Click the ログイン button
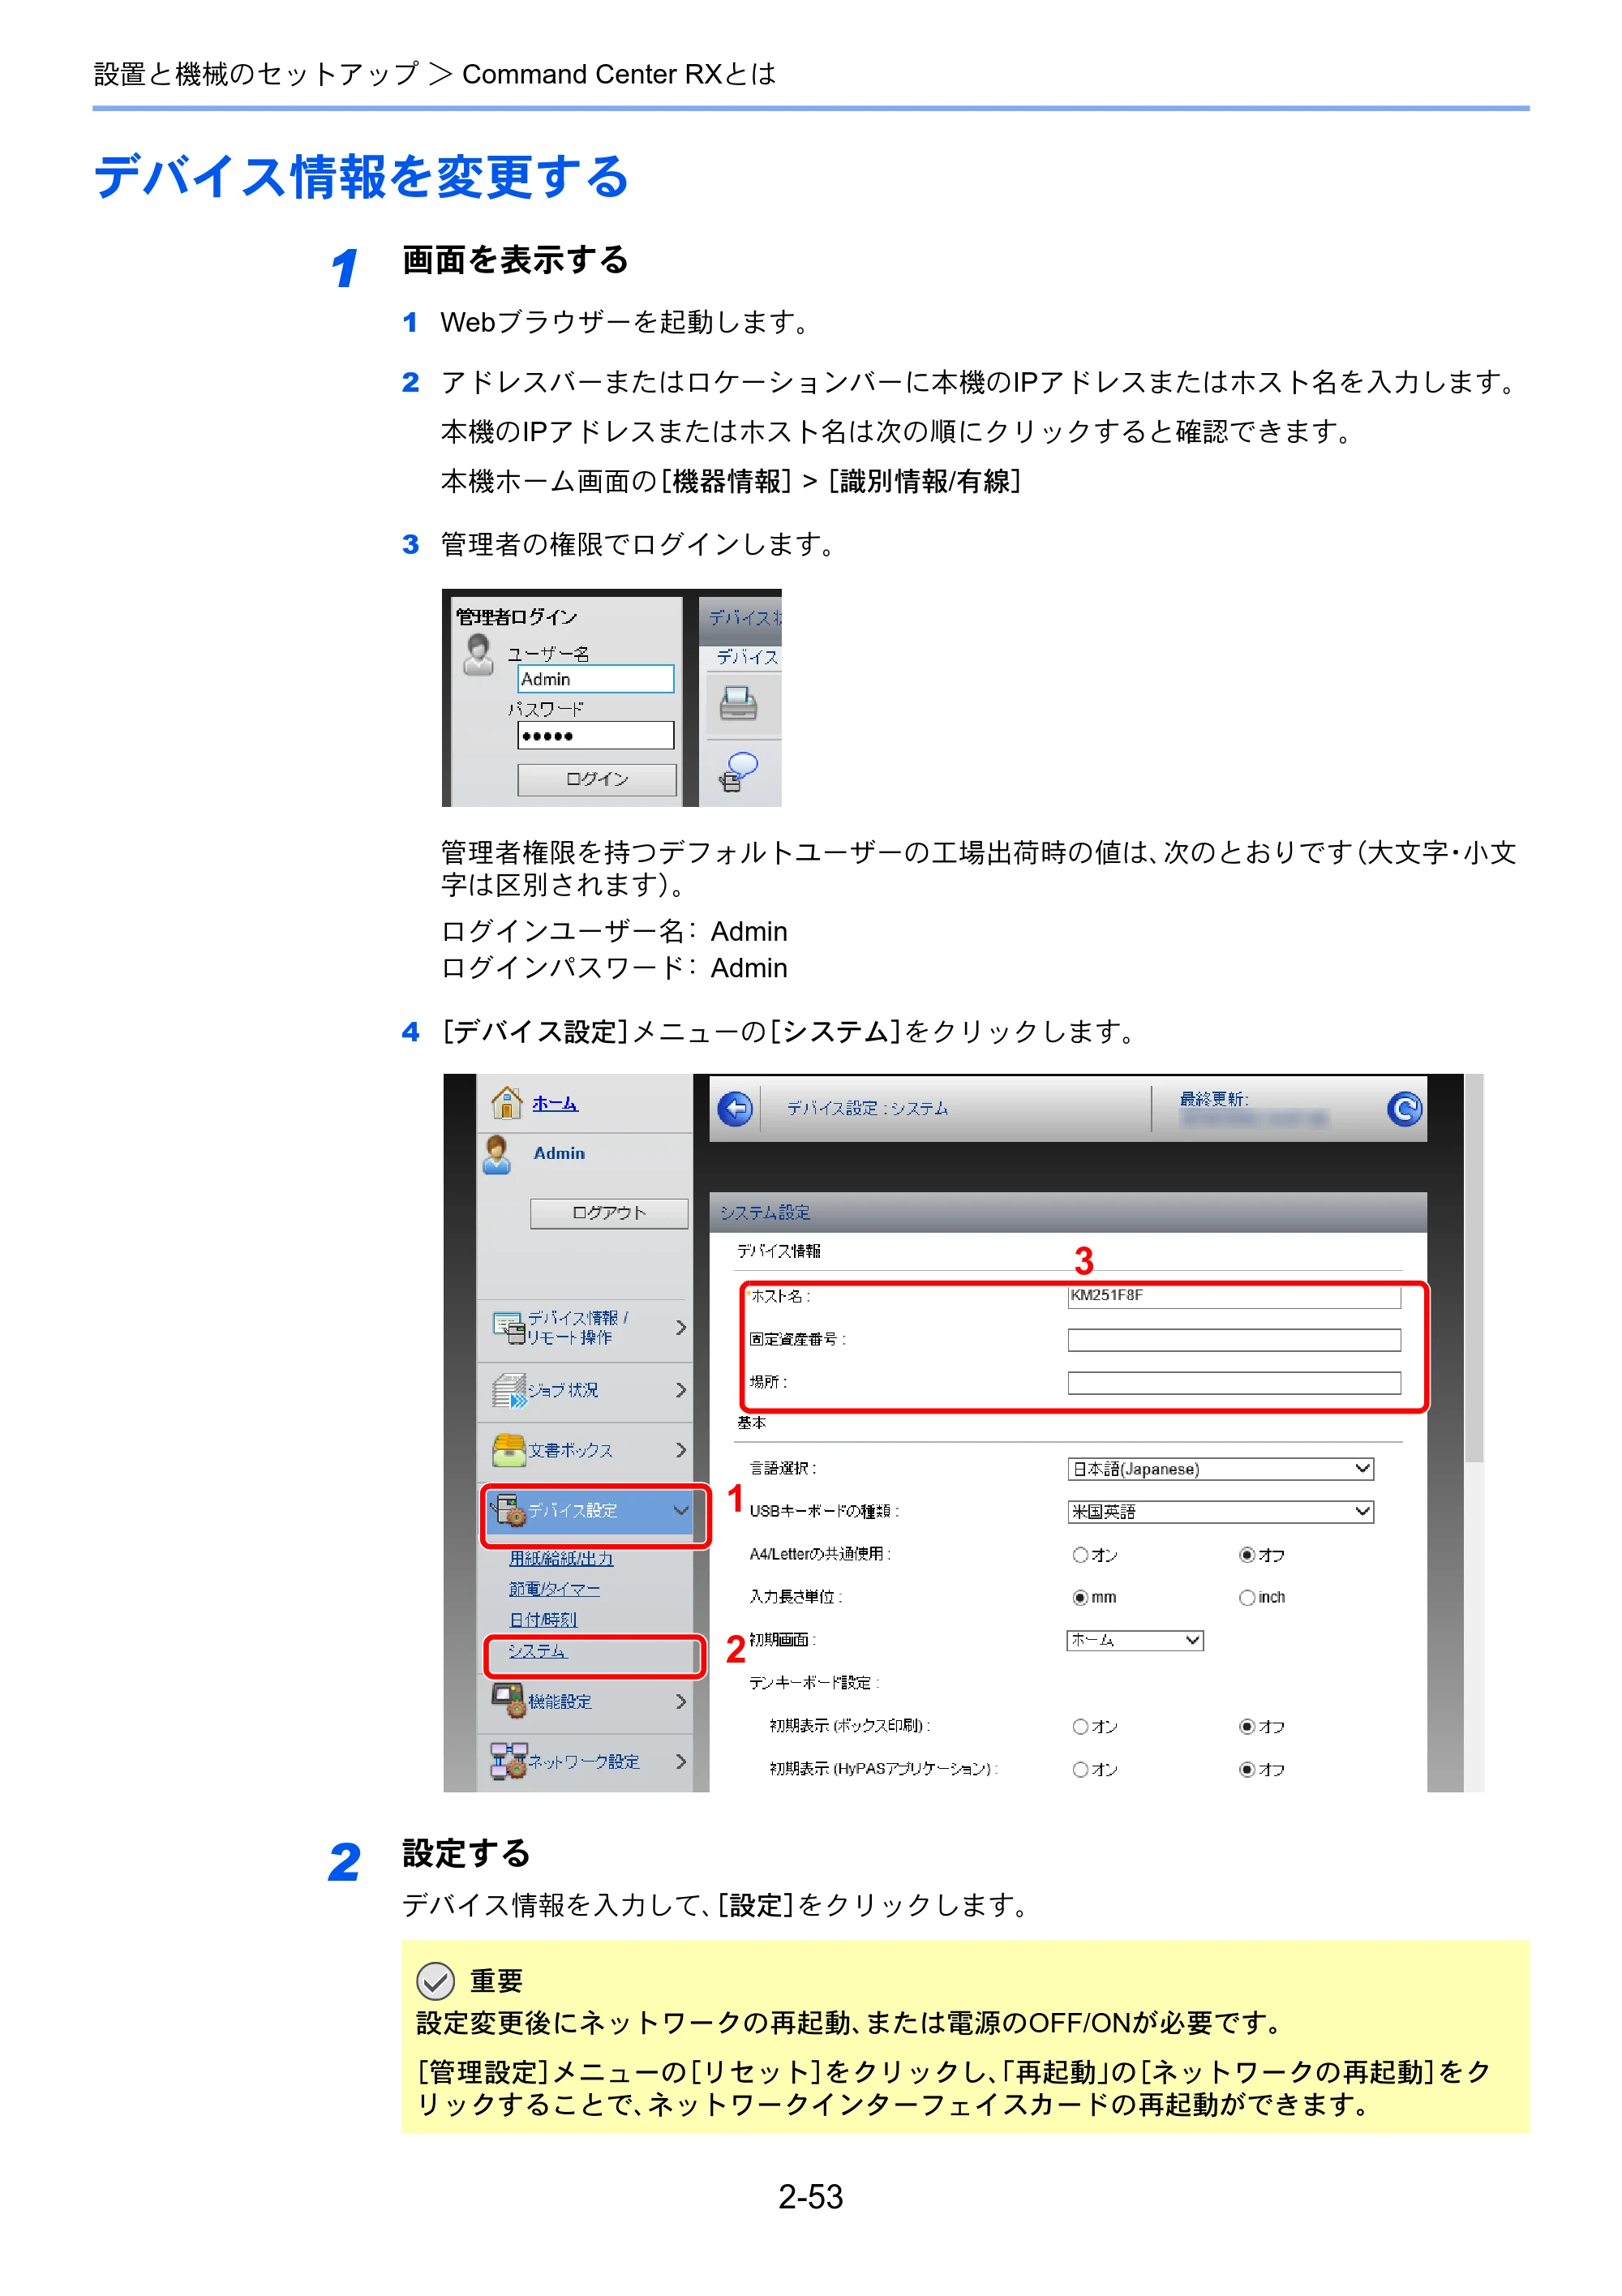The image size is (1622, 2296). click(597, 779)
